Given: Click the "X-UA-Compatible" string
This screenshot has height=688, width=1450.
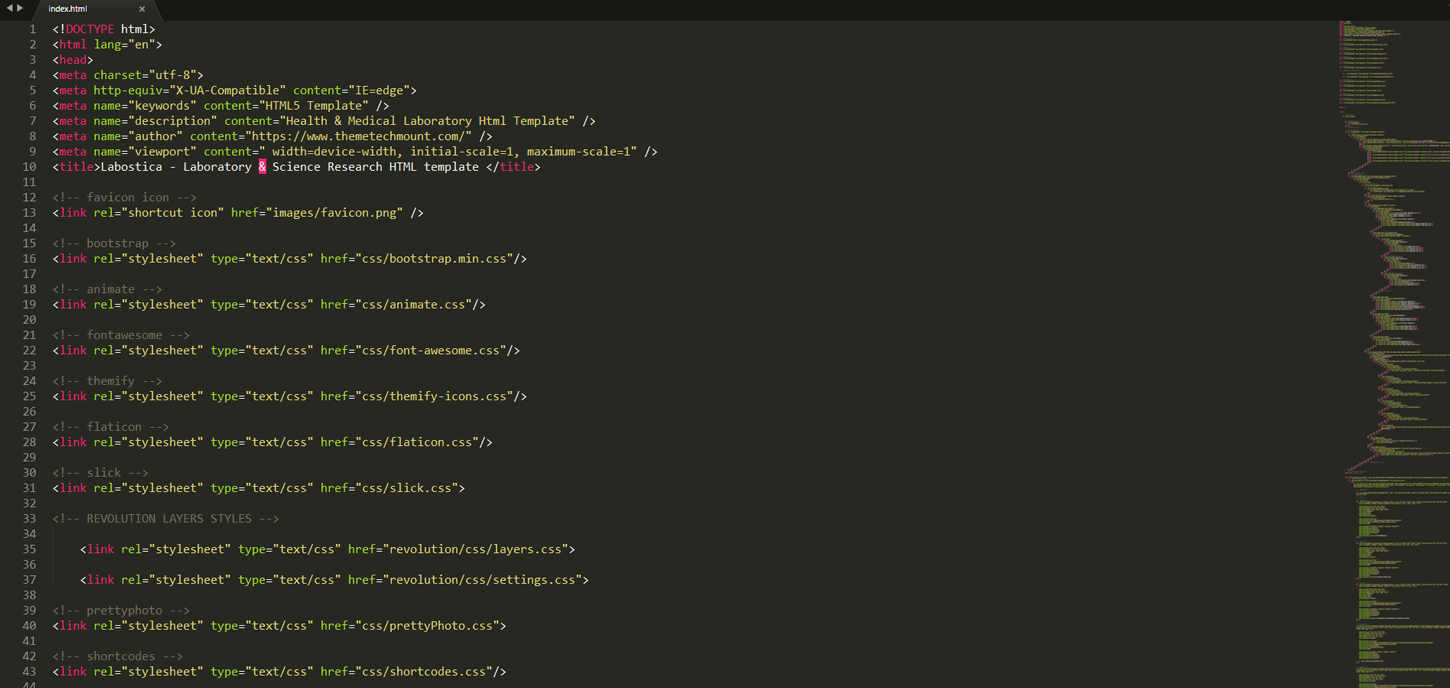Looking at the screenshot, I should (x=228, y=90).
